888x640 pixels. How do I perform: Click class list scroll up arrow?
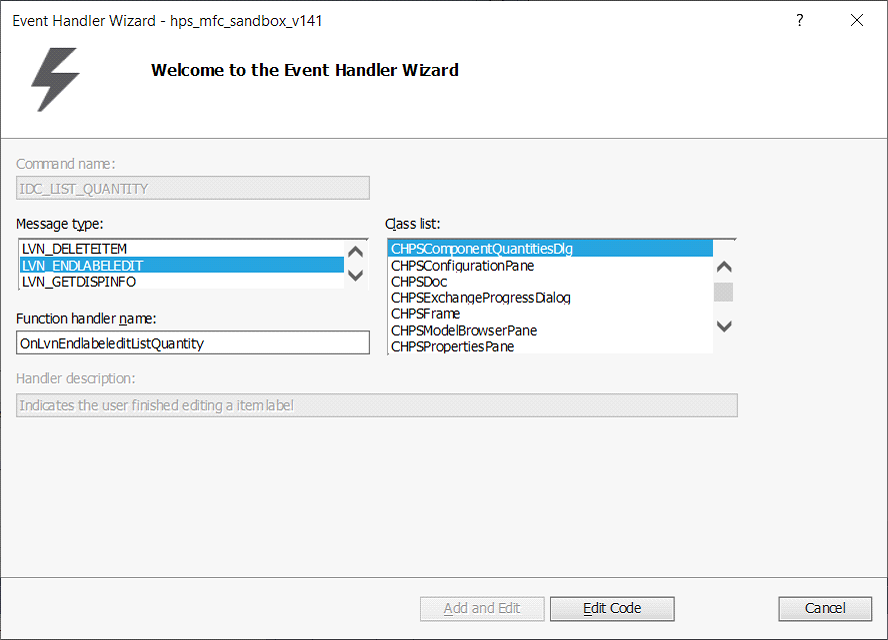(x=724, y=267)
